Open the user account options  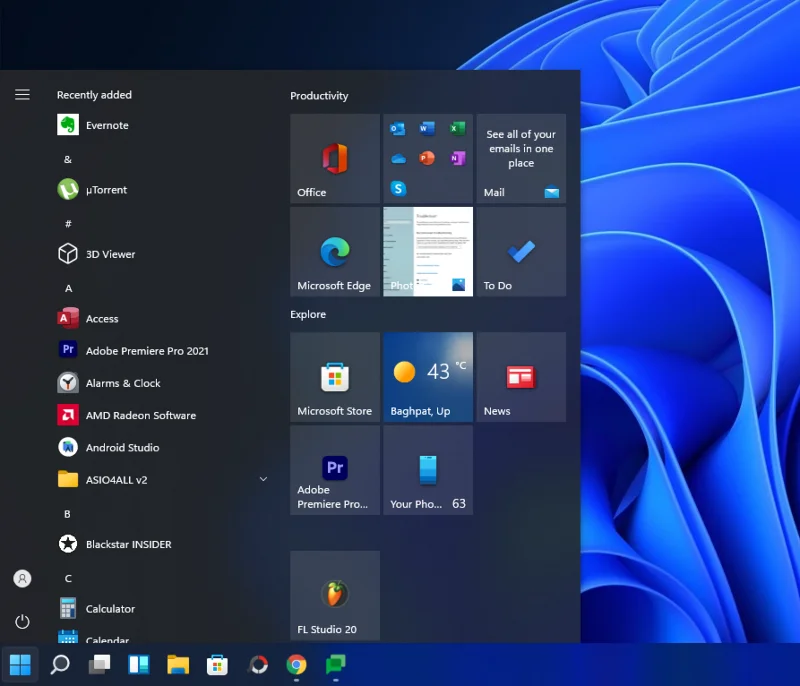(22, 578)
